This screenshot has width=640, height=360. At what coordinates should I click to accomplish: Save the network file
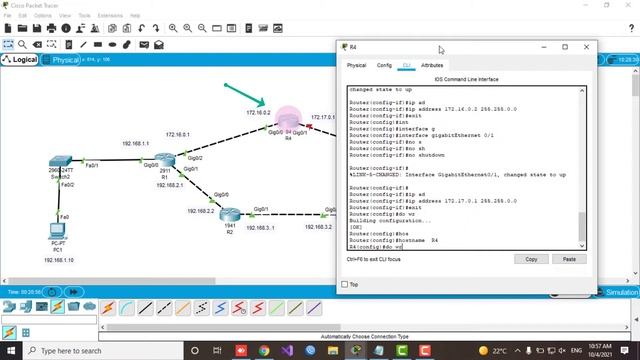pos(37,28)
